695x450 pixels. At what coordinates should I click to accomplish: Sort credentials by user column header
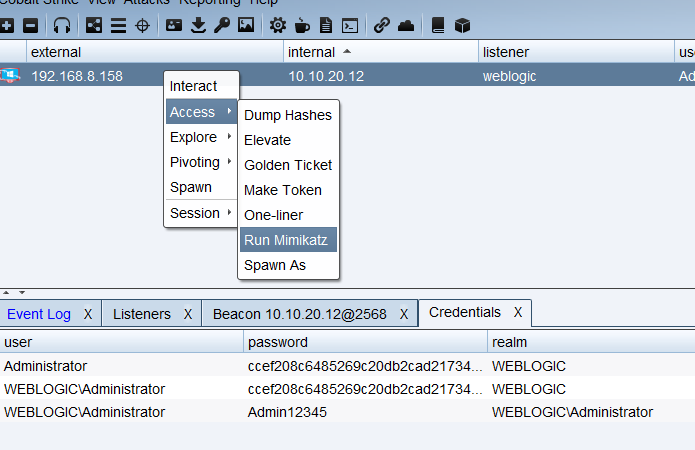[x=121, y=342]
